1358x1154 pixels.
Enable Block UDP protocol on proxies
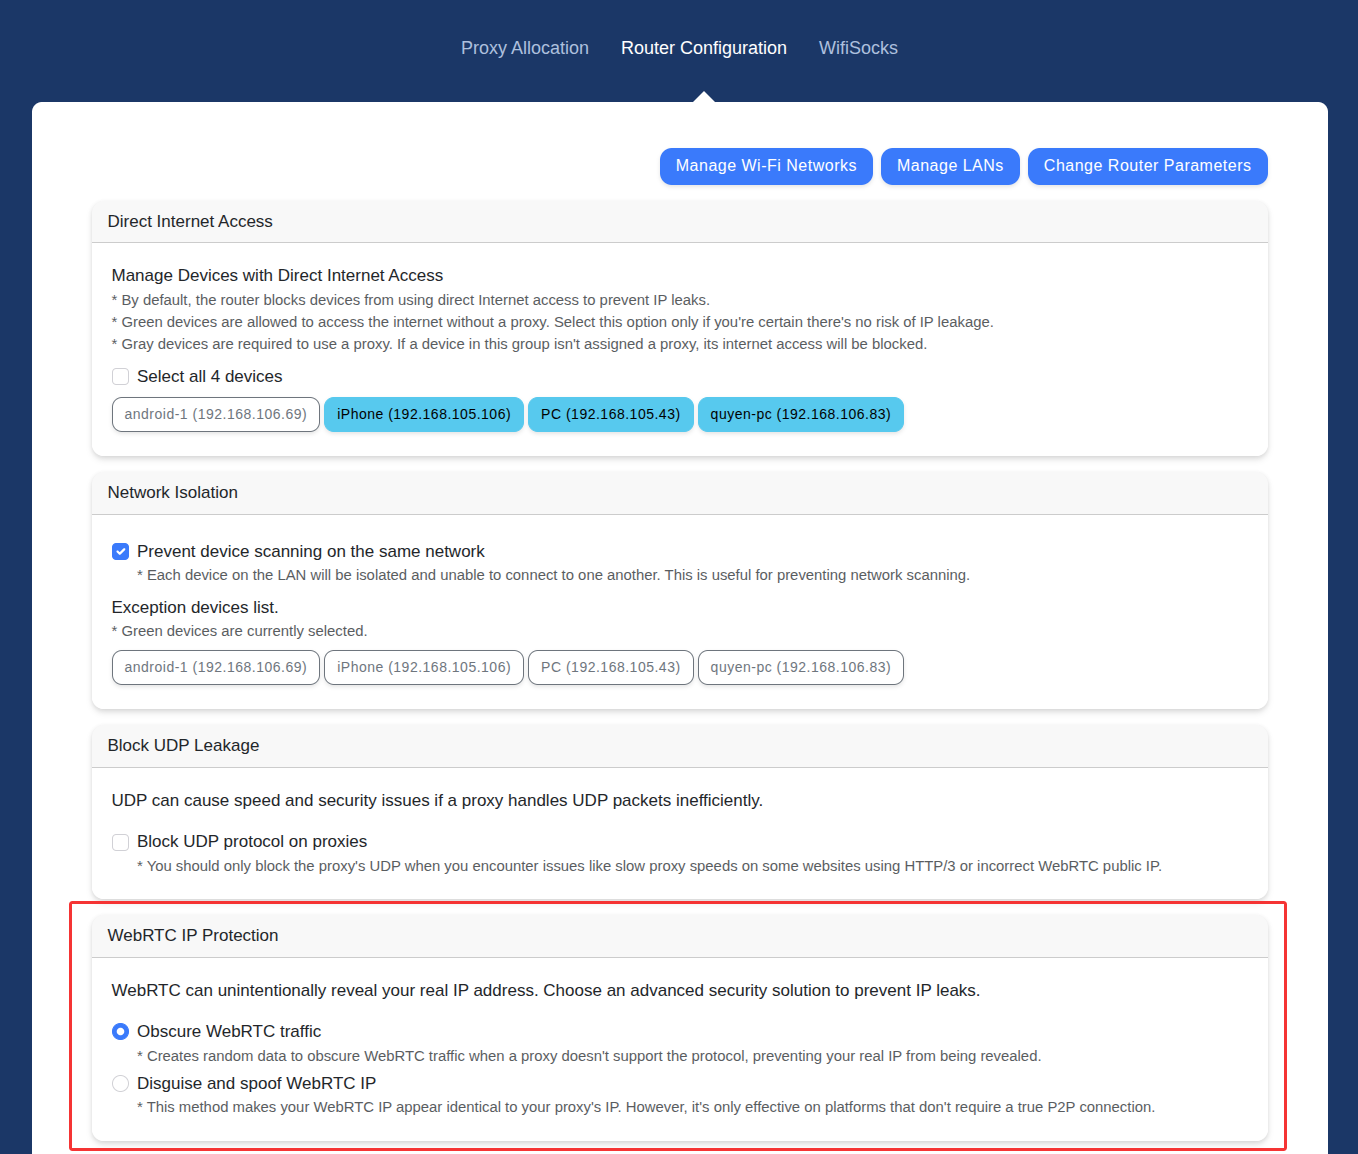coord(121,842)
